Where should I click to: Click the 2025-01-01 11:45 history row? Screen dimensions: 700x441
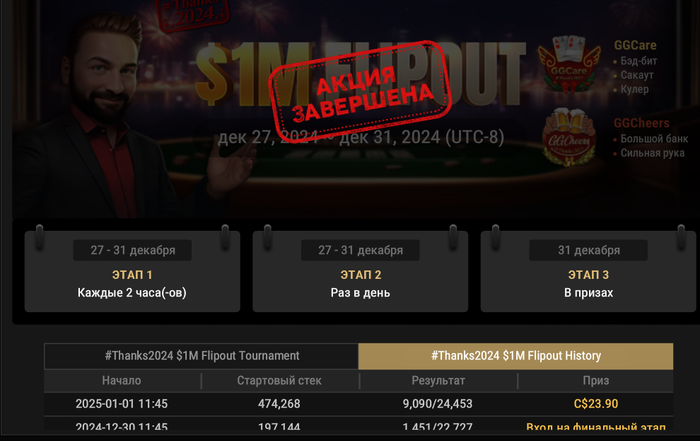point(358,404)
